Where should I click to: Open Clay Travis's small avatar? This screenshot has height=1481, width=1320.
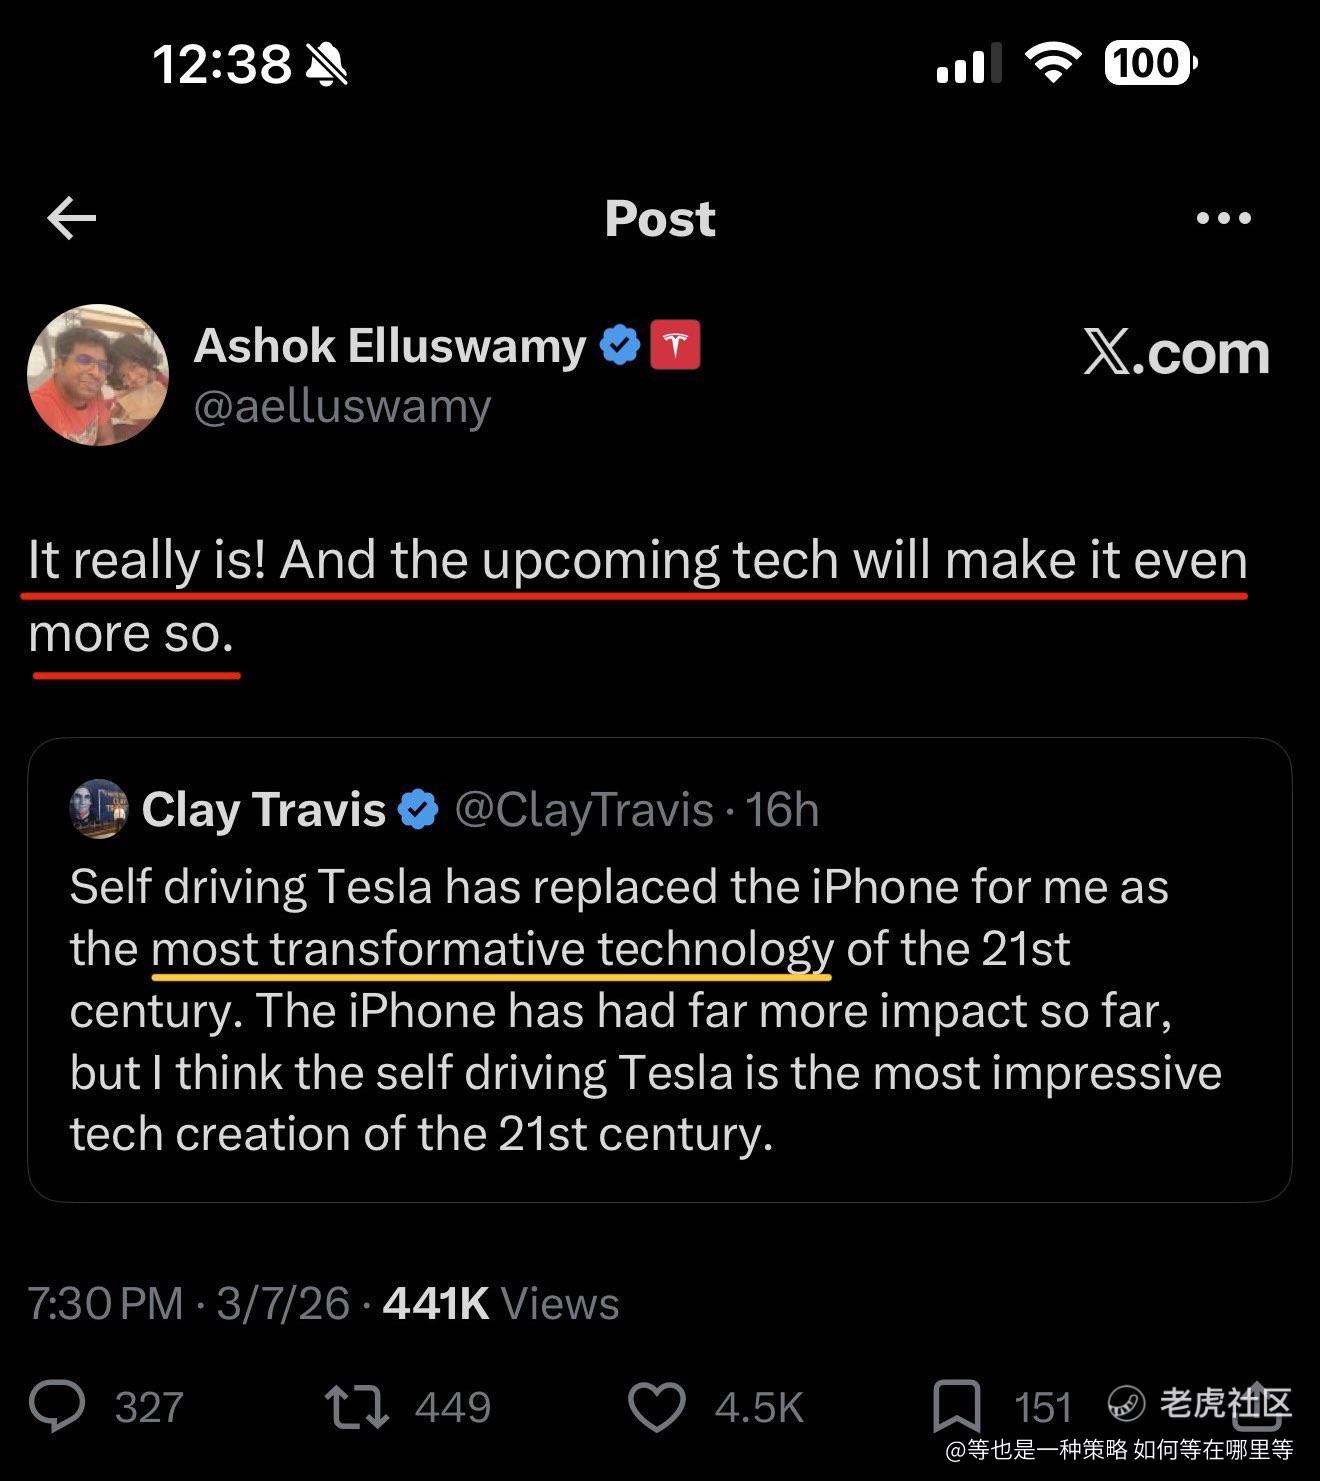click(x=98, y=808)
